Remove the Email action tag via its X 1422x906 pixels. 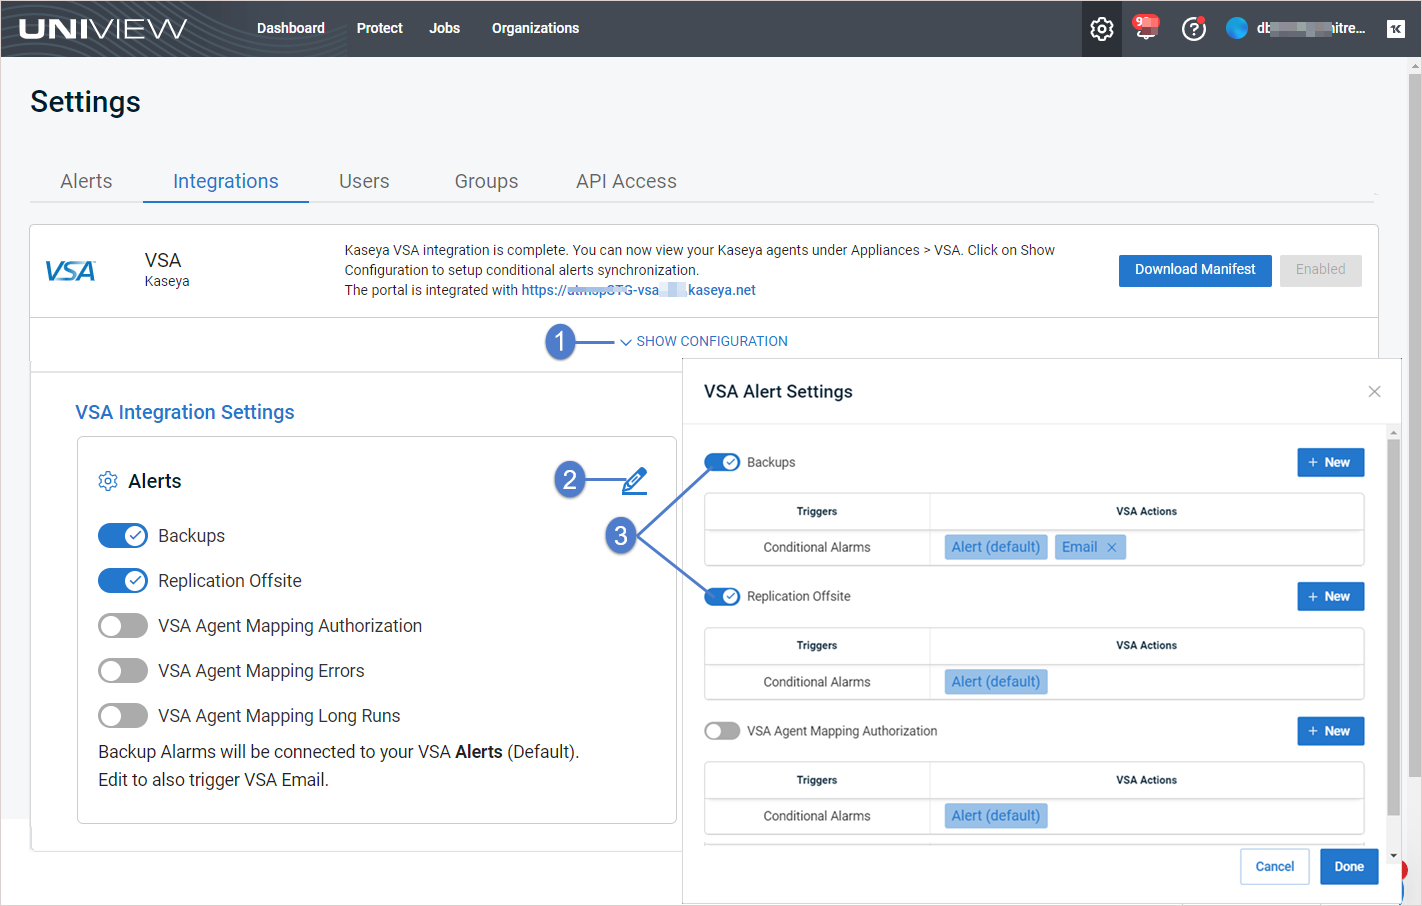(x=1111, y=547)
